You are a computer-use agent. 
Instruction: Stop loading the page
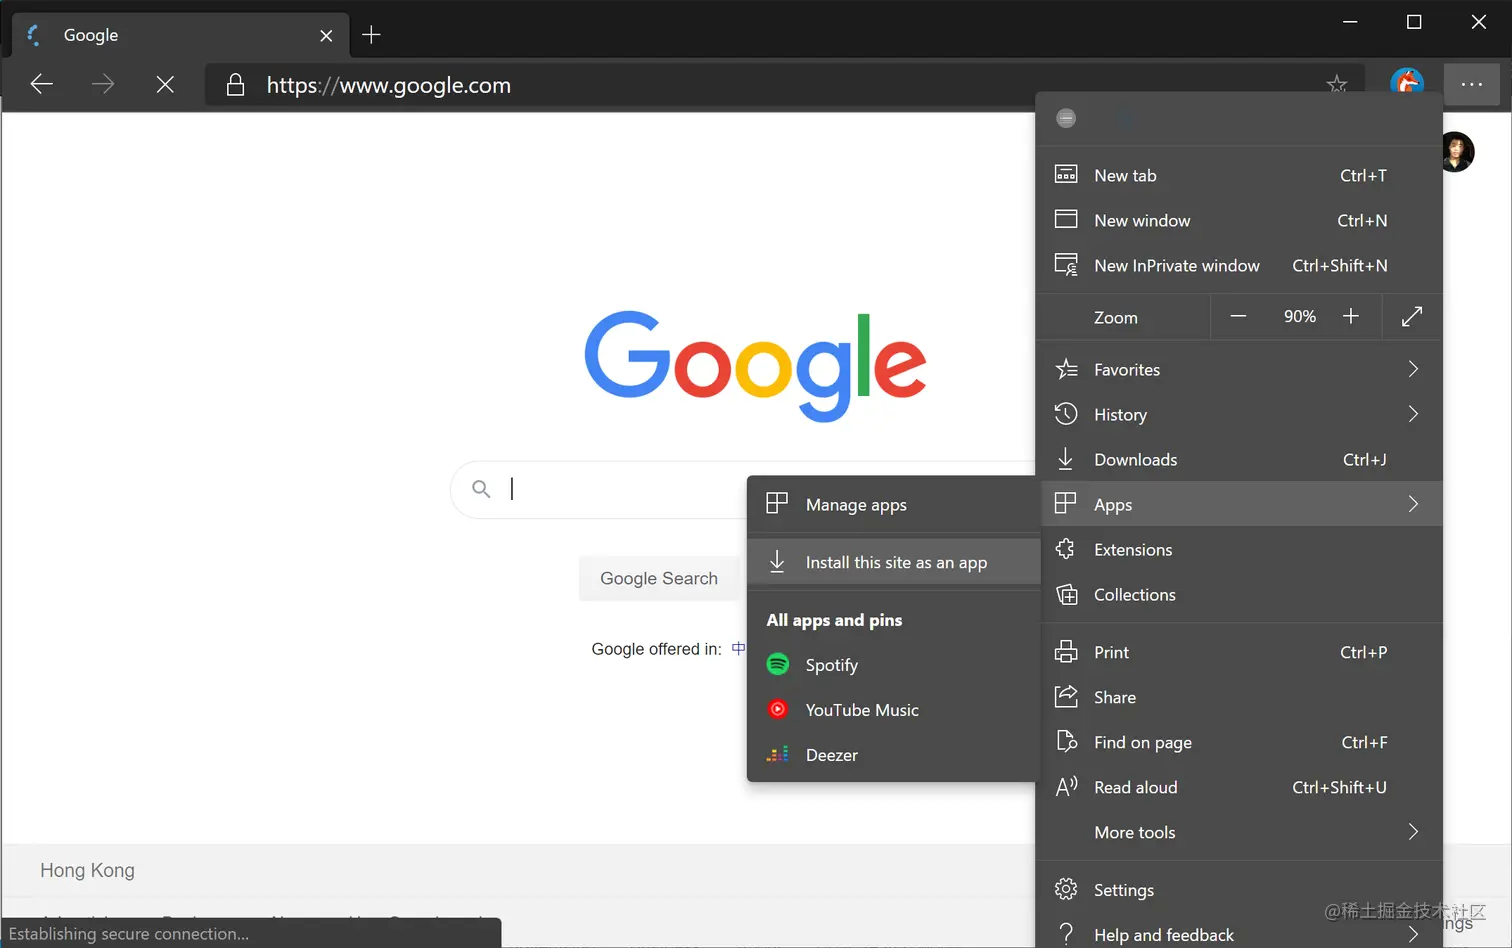[x=165, y=85]
